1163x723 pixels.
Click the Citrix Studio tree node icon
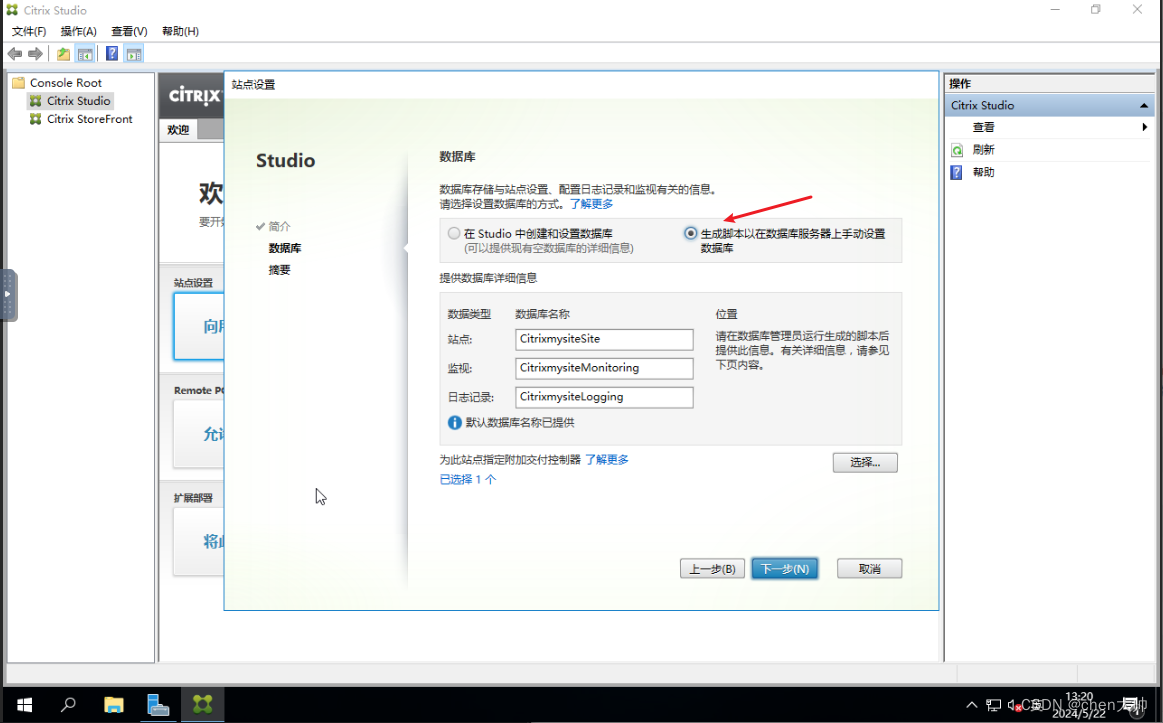(36, 101)
